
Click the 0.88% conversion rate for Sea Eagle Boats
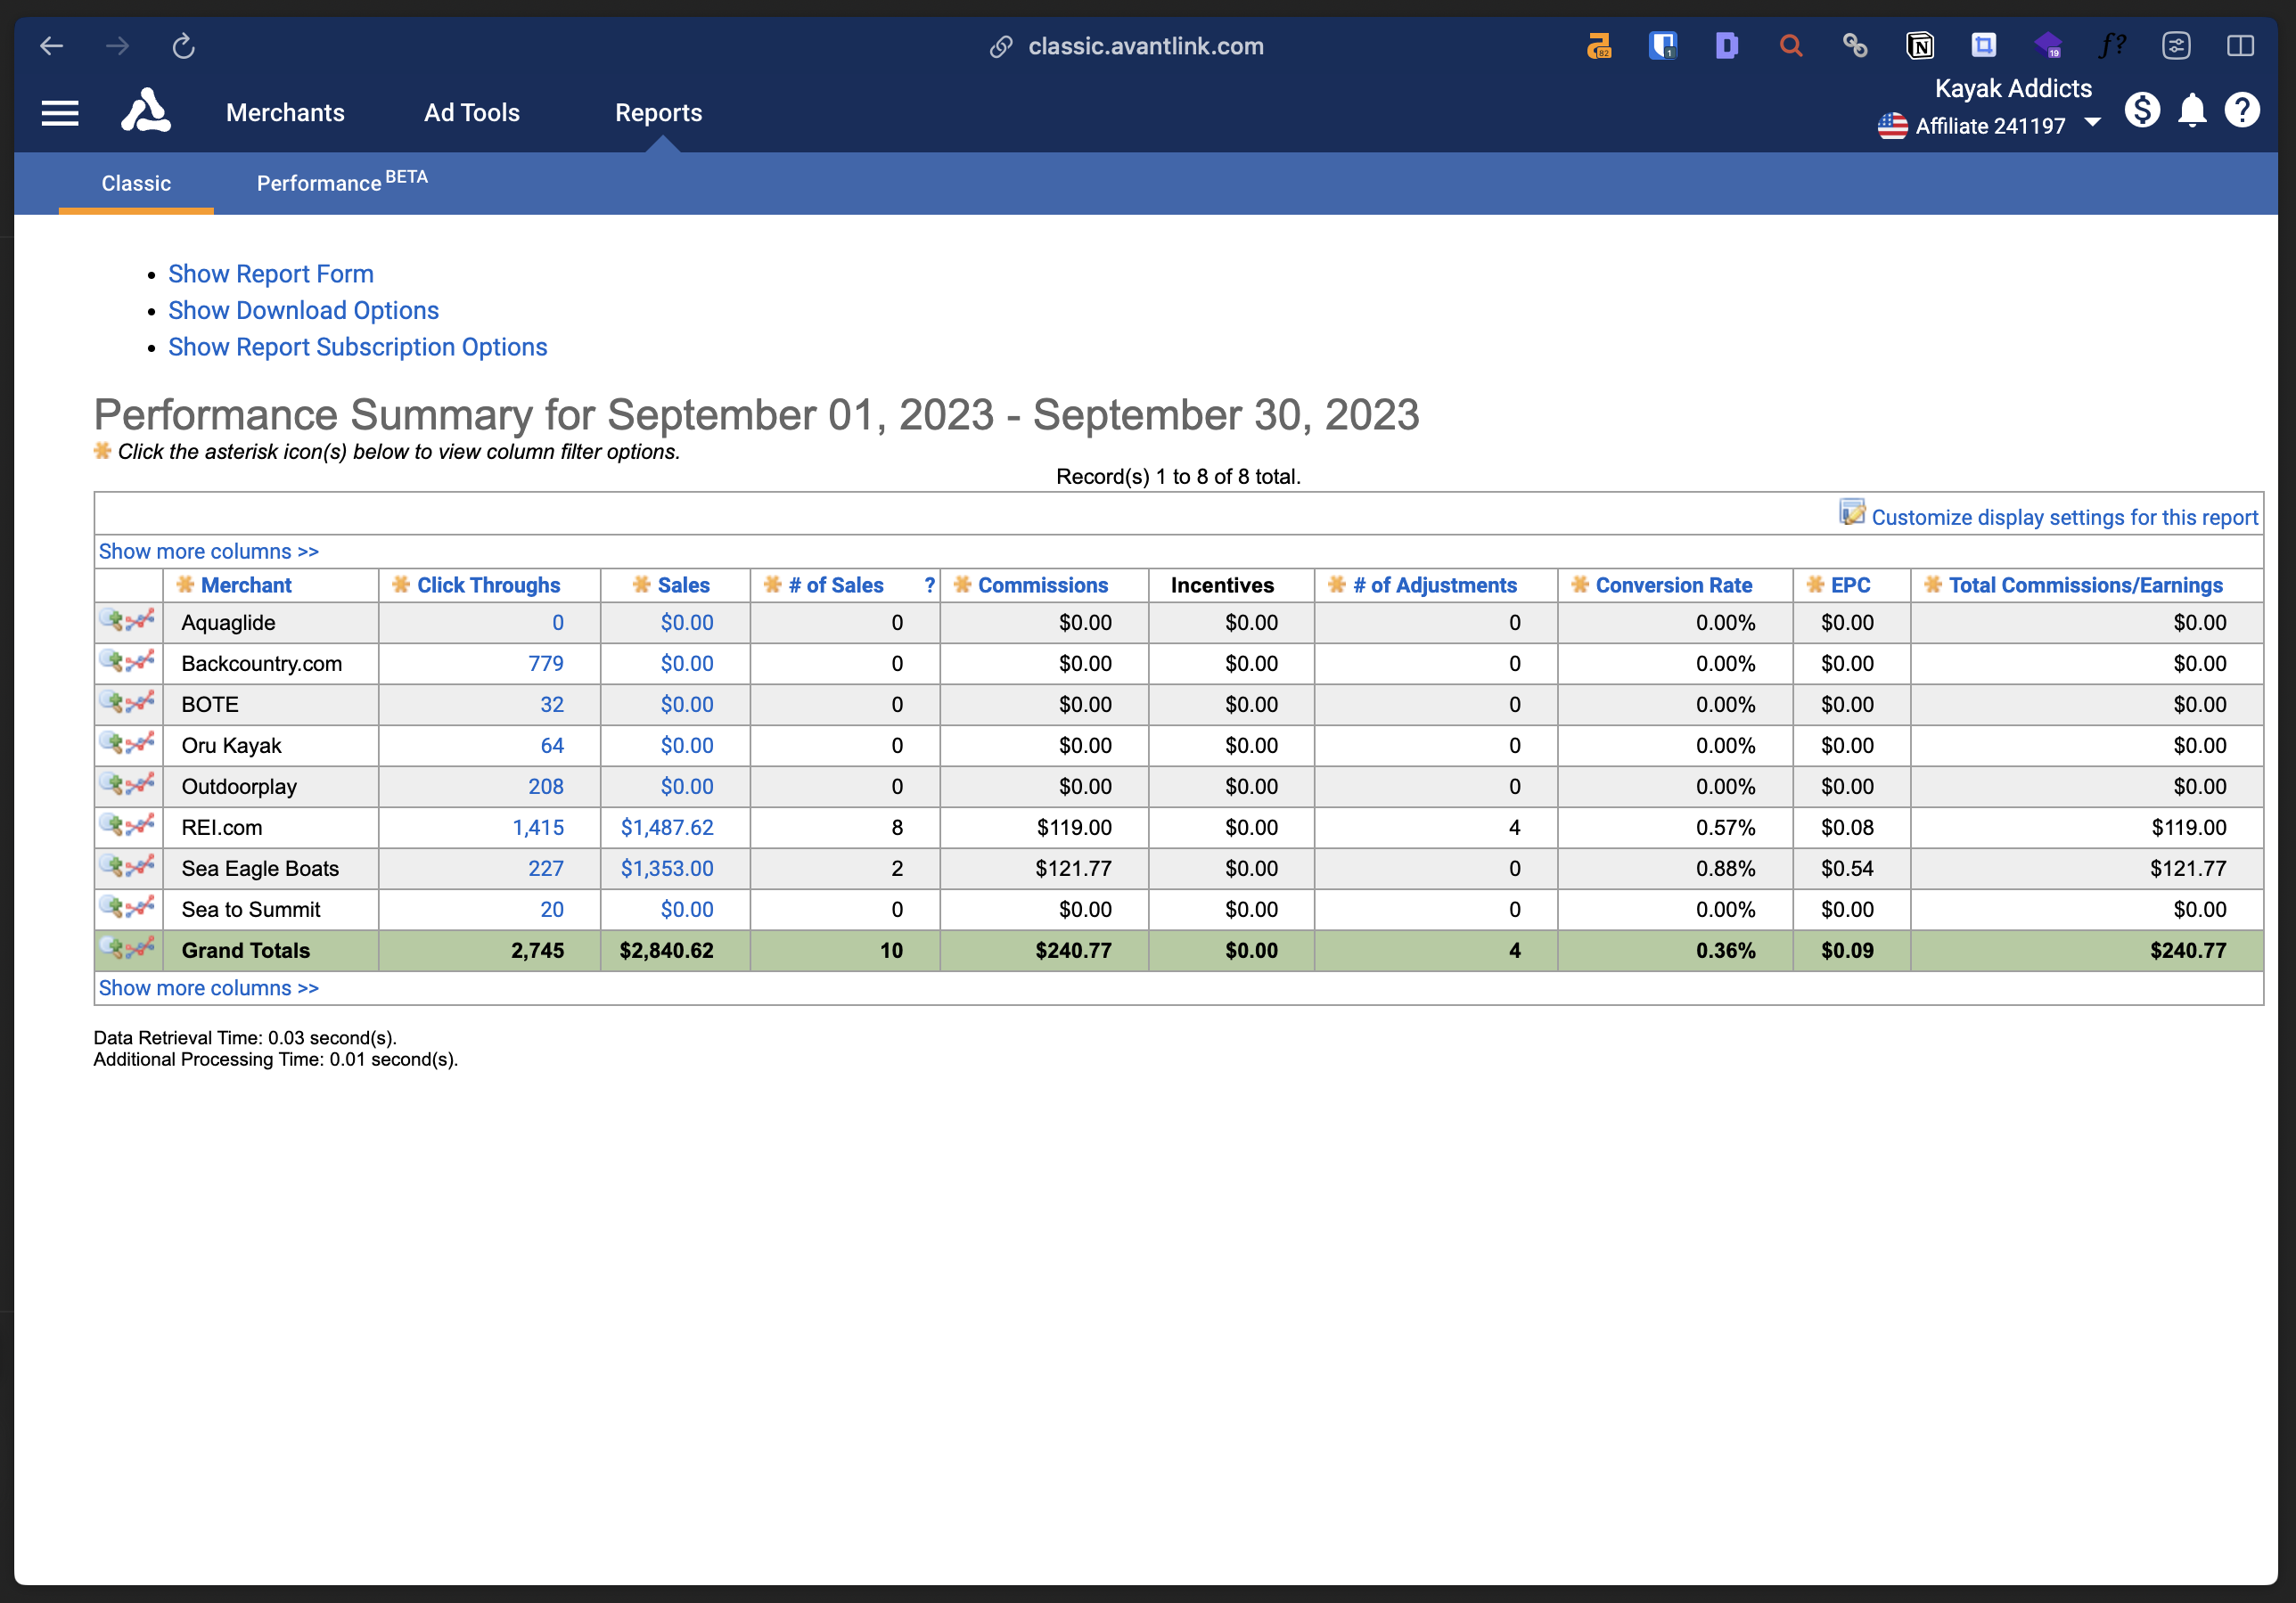[x=1725, y=869]
